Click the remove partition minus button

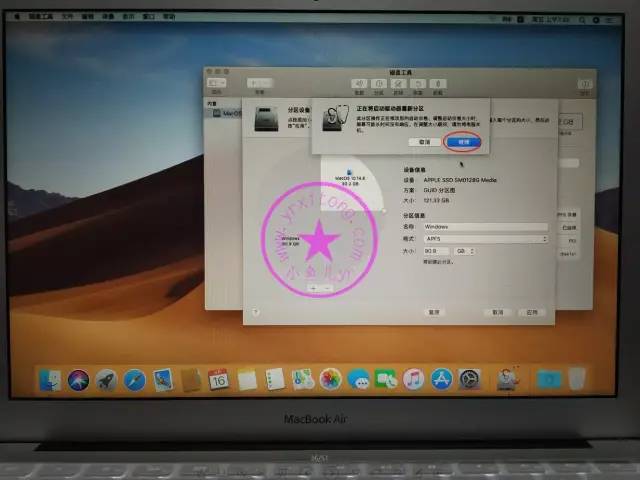coord(326,287)
